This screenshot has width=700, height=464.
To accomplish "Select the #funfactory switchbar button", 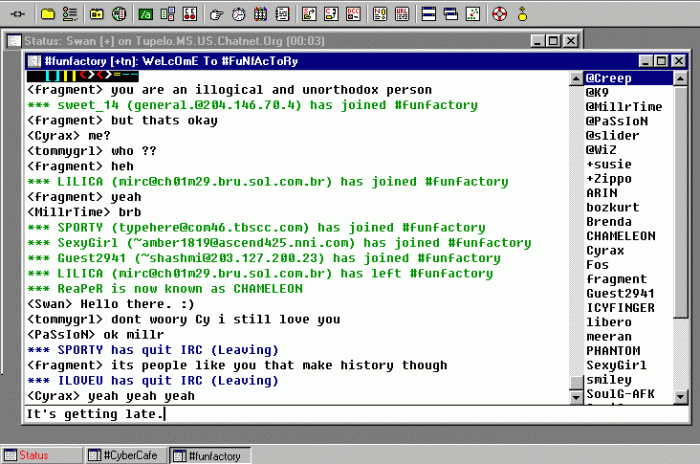I will point(209,456).
